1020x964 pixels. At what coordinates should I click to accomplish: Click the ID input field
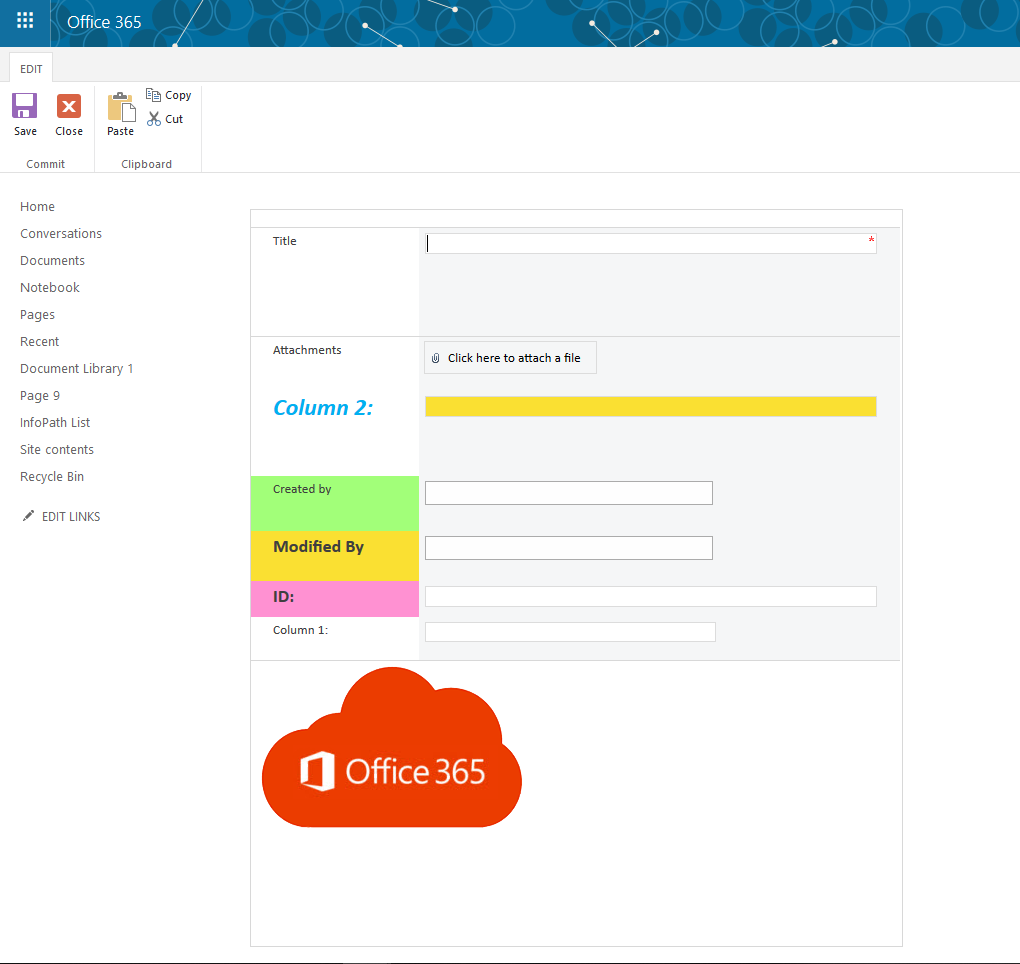coord(651,596)
